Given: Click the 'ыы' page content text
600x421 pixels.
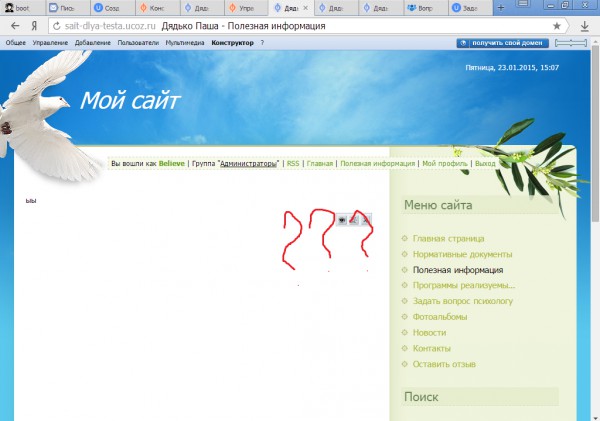Looking at the screenshot, I should tap(31, 201).
